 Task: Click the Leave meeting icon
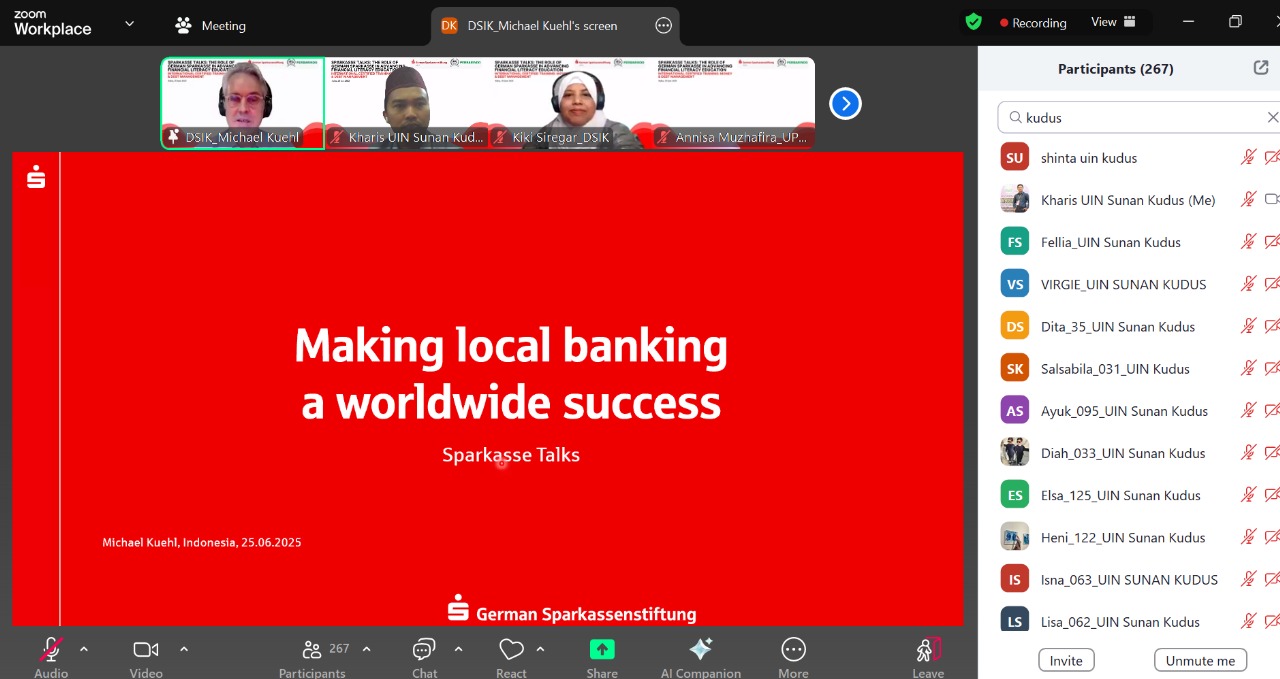[928, 650]
